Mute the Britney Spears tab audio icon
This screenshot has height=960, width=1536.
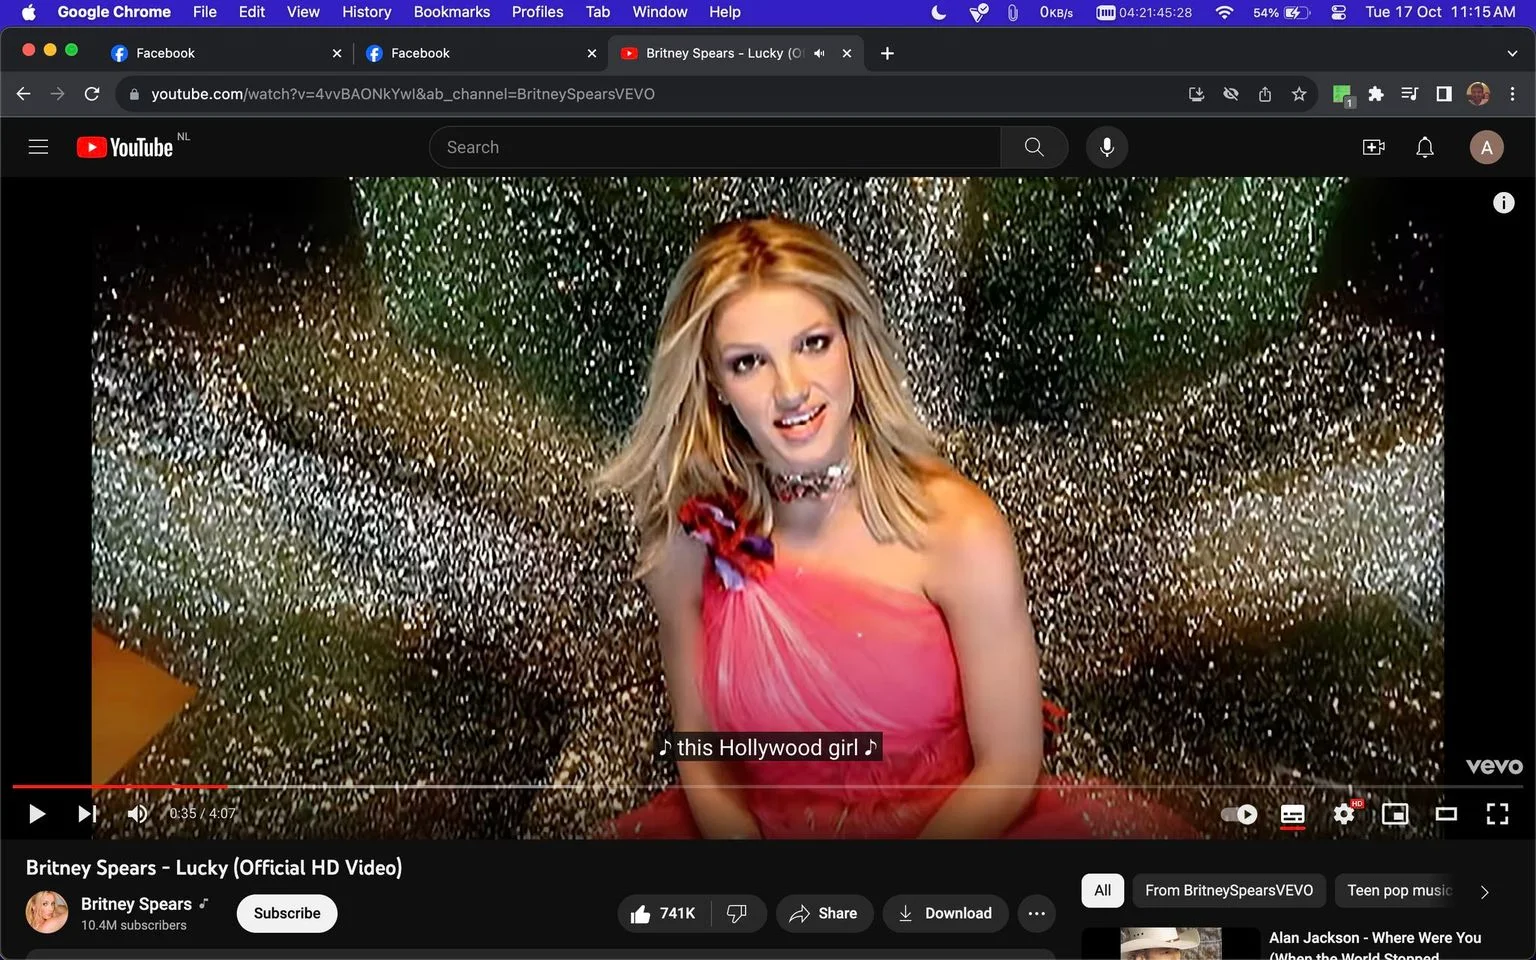[x=819, y=53]
